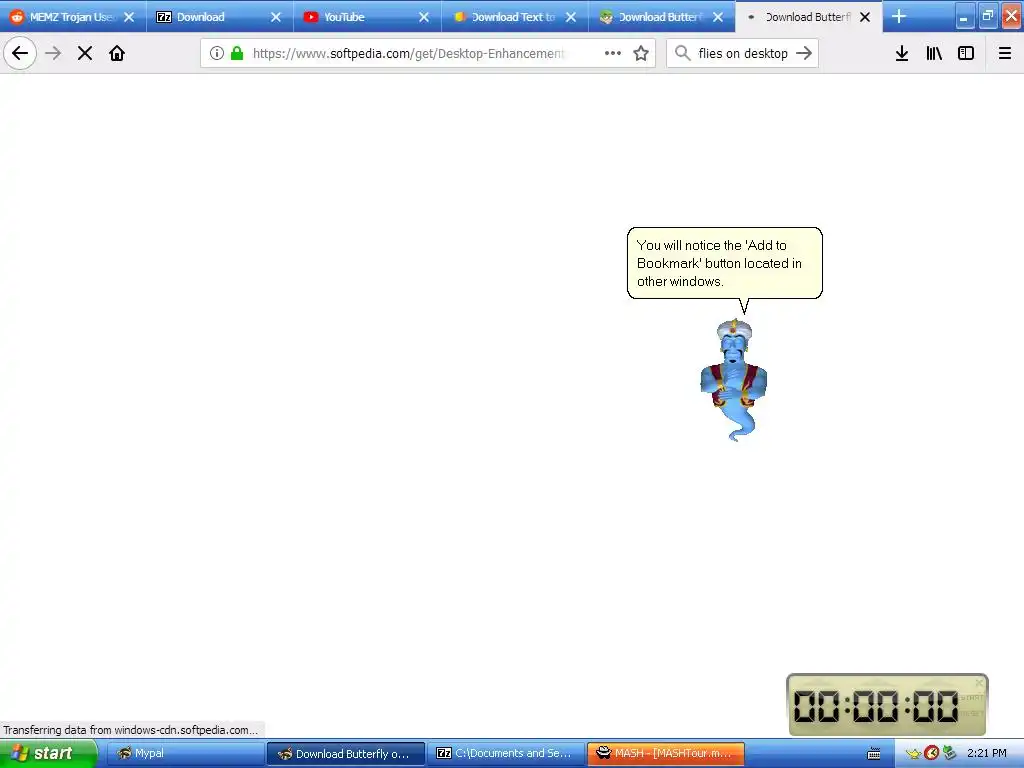Click the blue genie agent character
The image size is (1024, 768).
733,380
